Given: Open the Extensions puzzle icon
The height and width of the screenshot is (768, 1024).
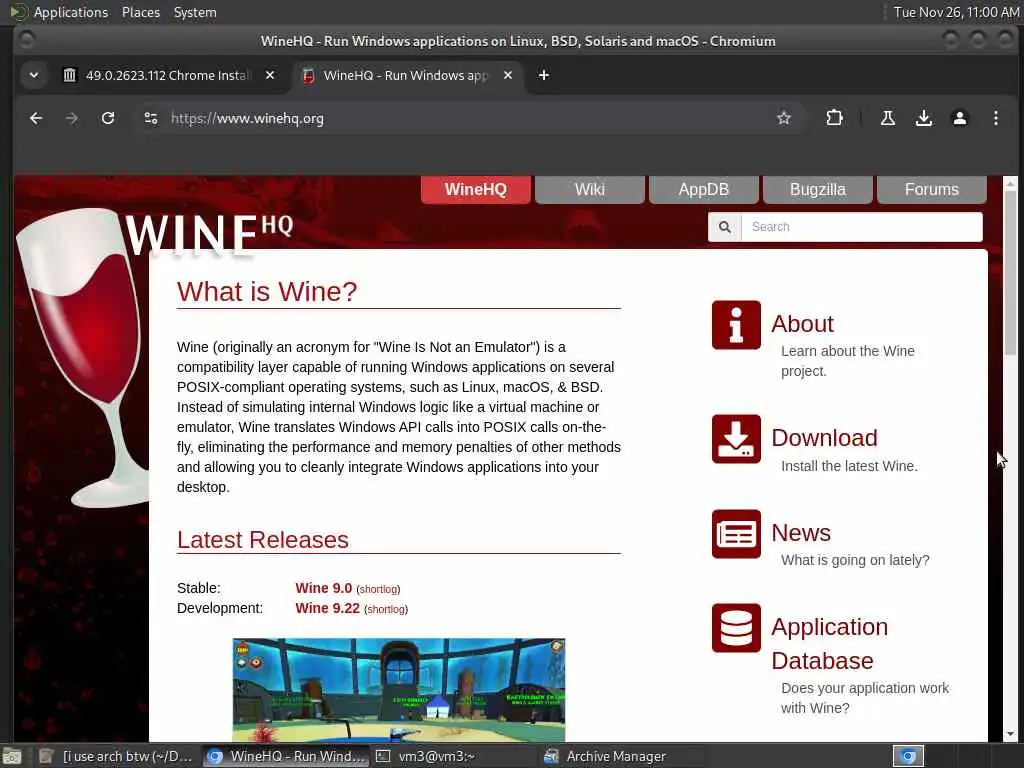Looking at the screenshot, I should click(x=834, y=118).
